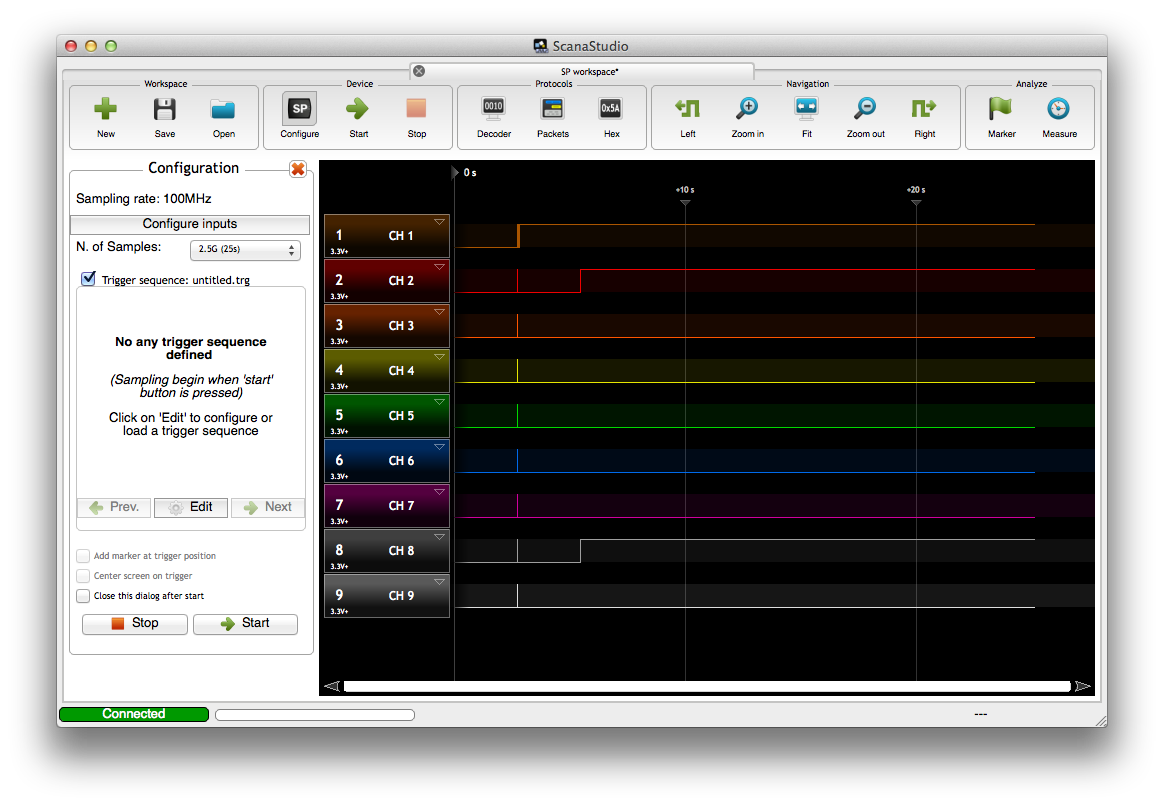Select the CH 1 channel label

(401, 236)
